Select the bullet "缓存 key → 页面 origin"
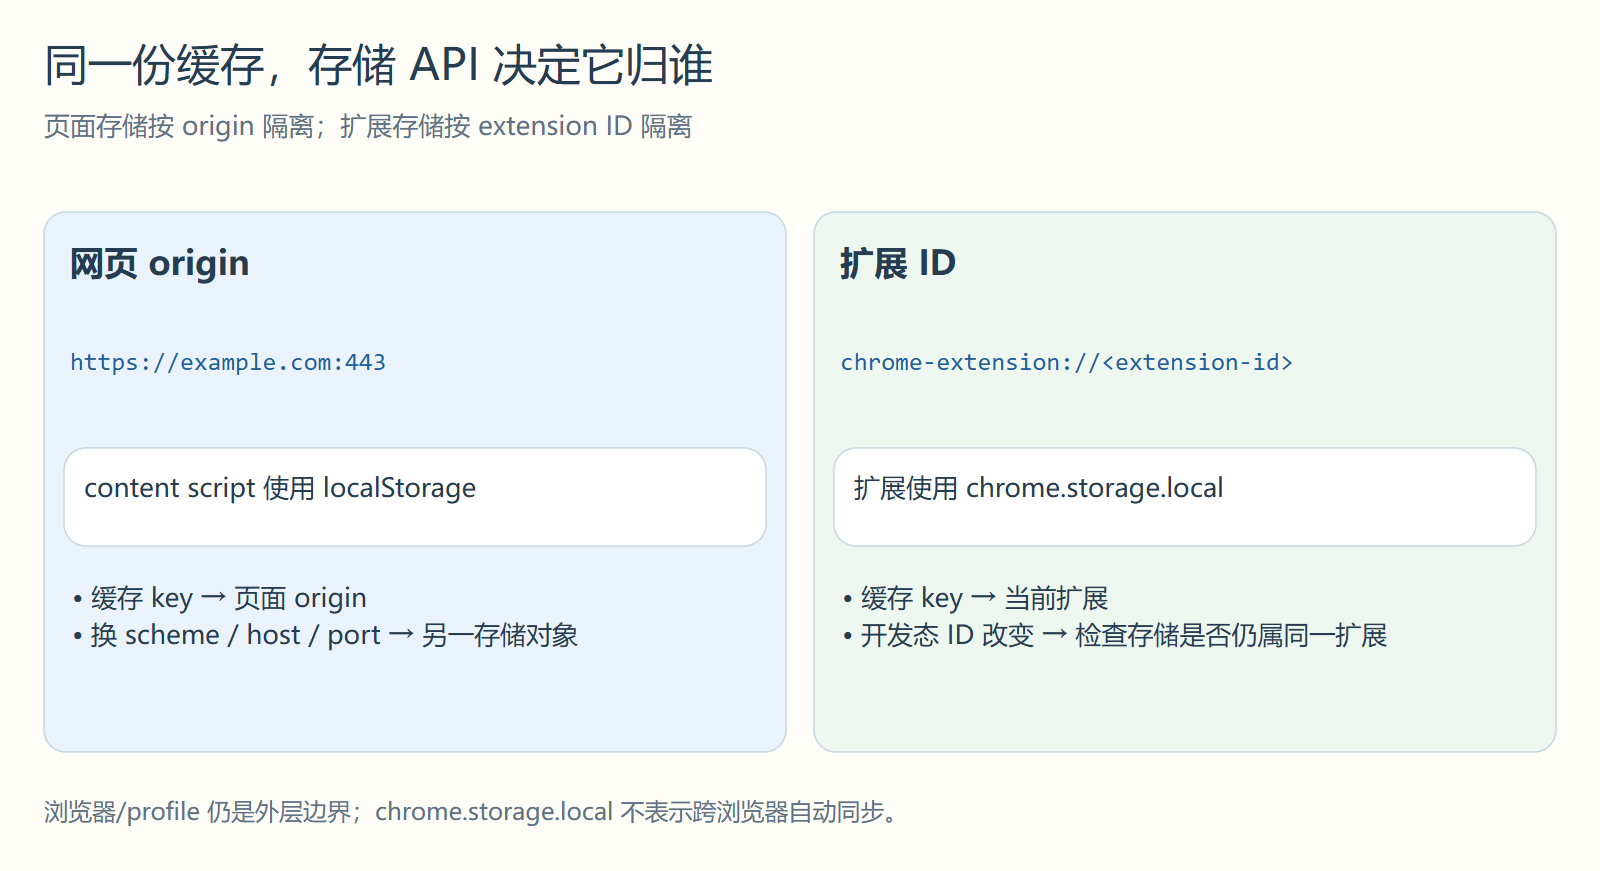This screenshot has width=1600, height=871. click(220, 598)
